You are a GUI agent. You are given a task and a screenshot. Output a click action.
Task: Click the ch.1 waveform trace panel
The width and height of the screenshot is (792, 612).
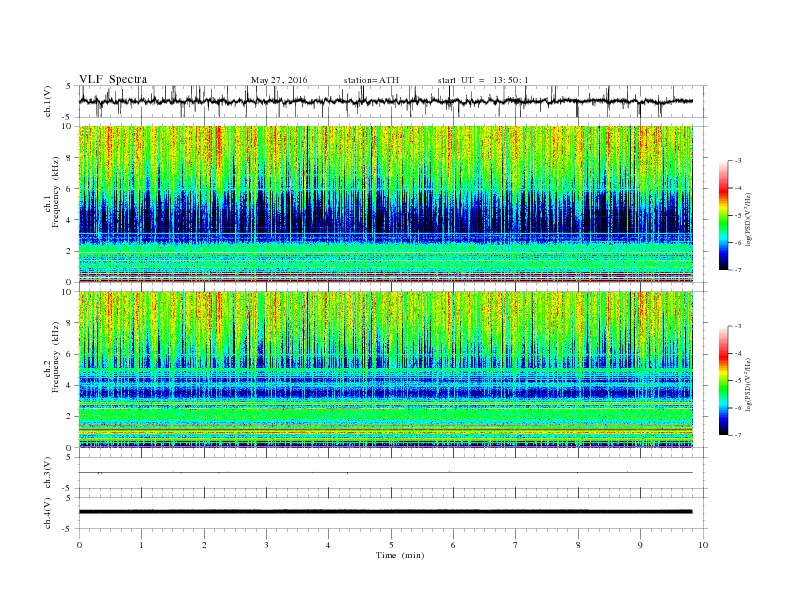pyautogui.click(x=393, y=101)
